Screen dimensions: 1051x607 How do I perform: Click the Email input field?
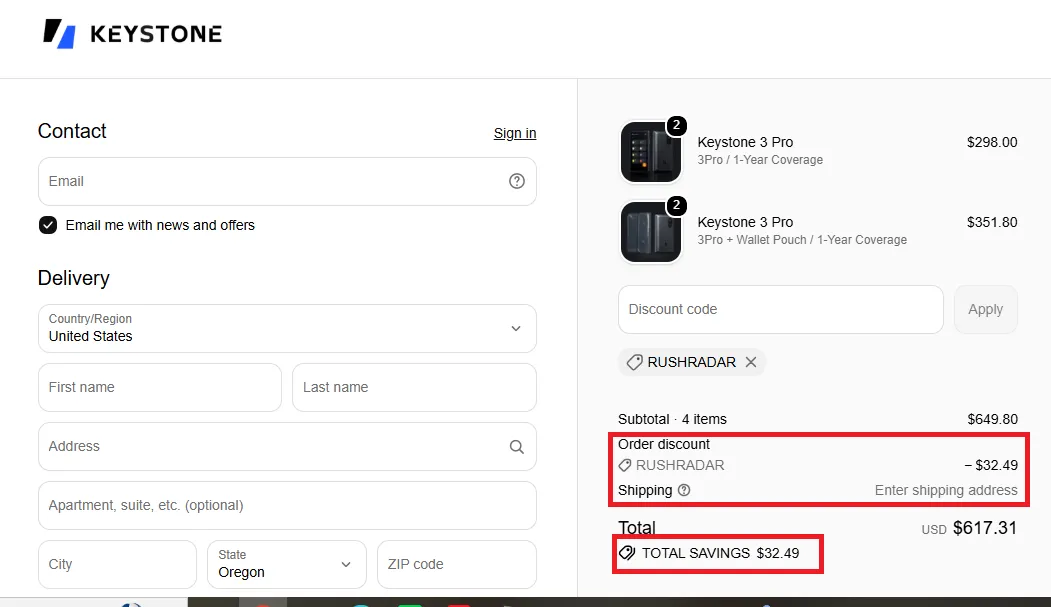(287, 181)
